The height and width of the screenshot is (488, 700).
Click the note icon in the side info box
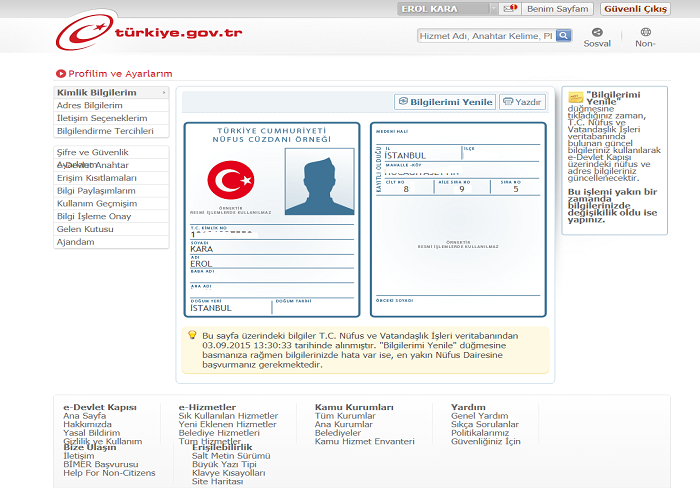click(575, 97)
